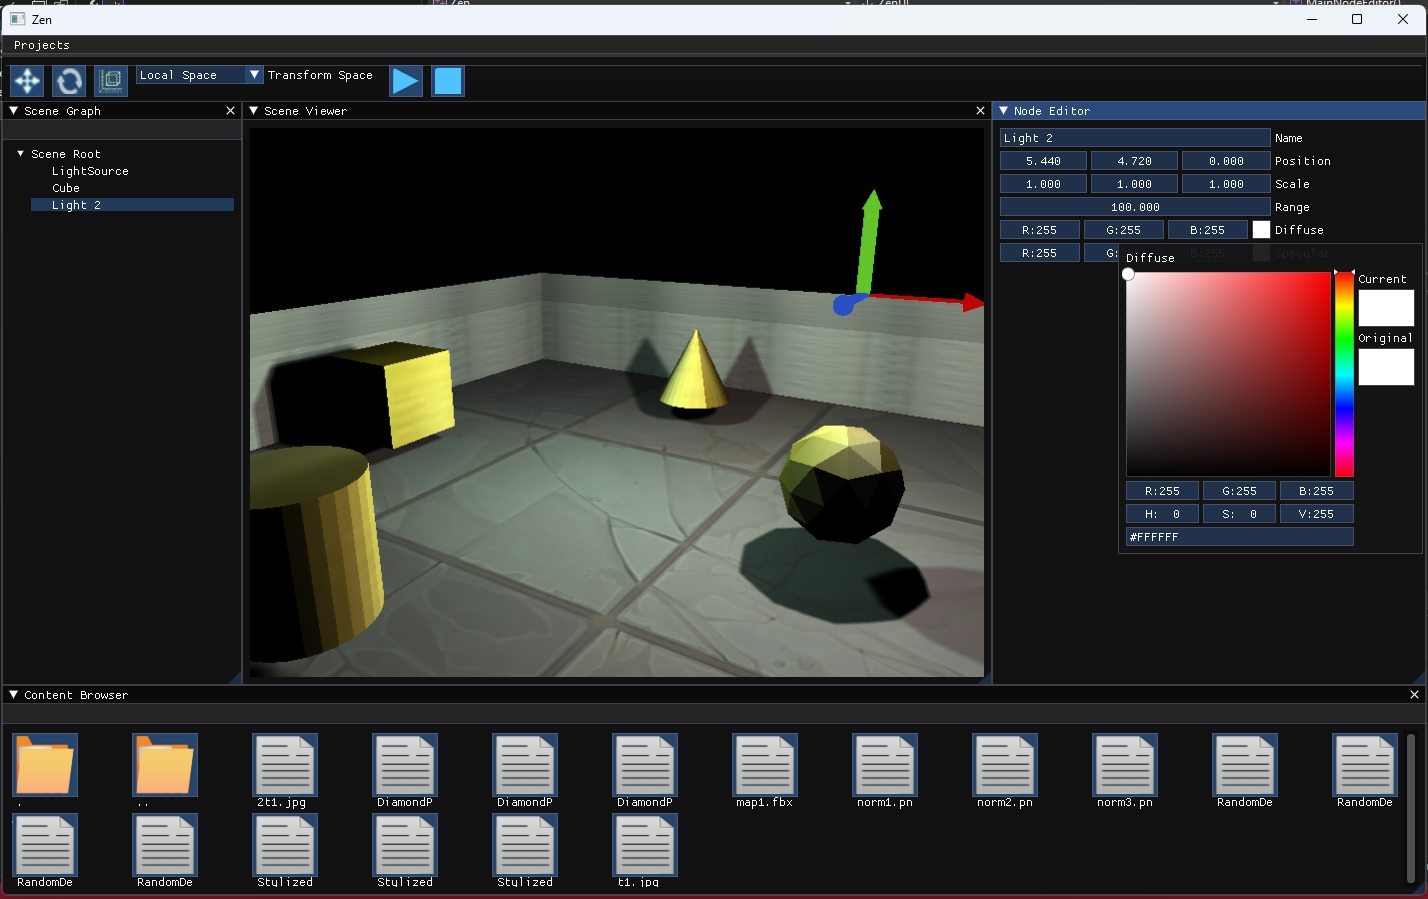Open the parent '..' folder icon

(165, 765)
